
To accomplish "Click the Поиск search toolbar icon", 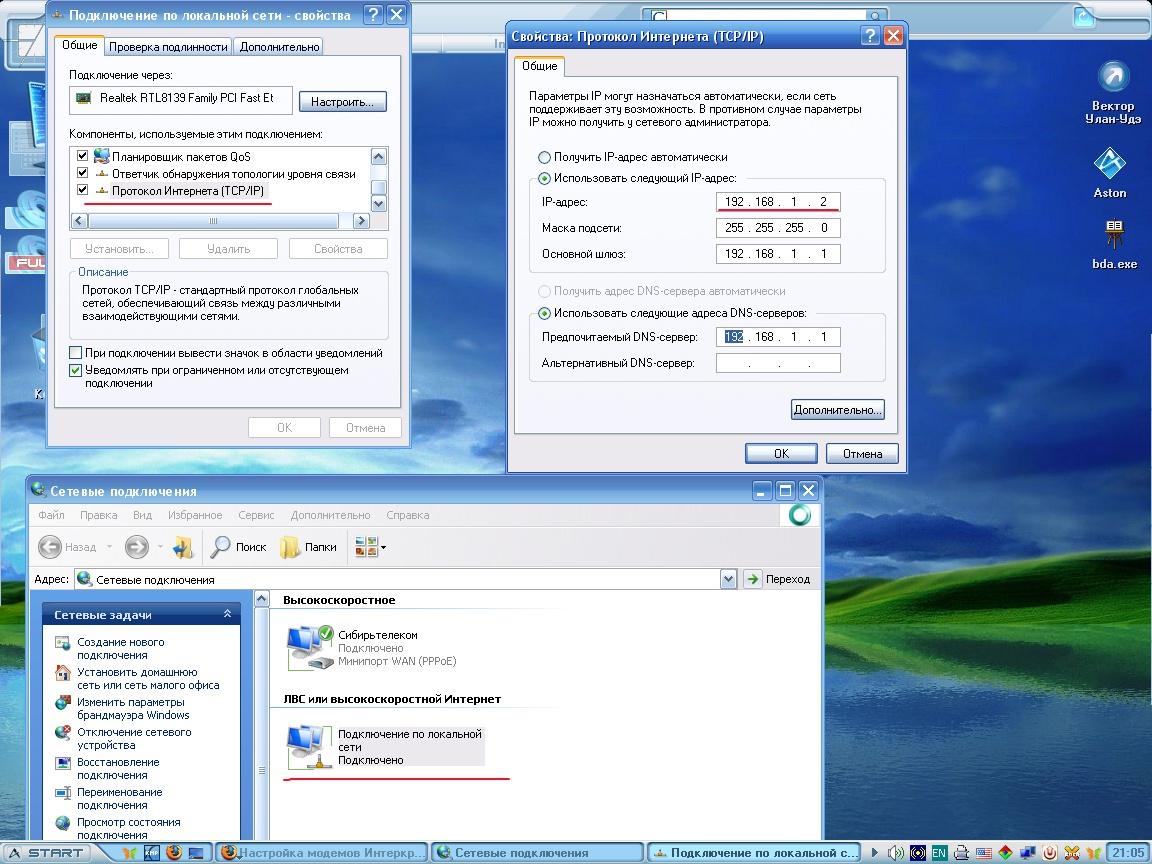I will [x=238, y=547].
